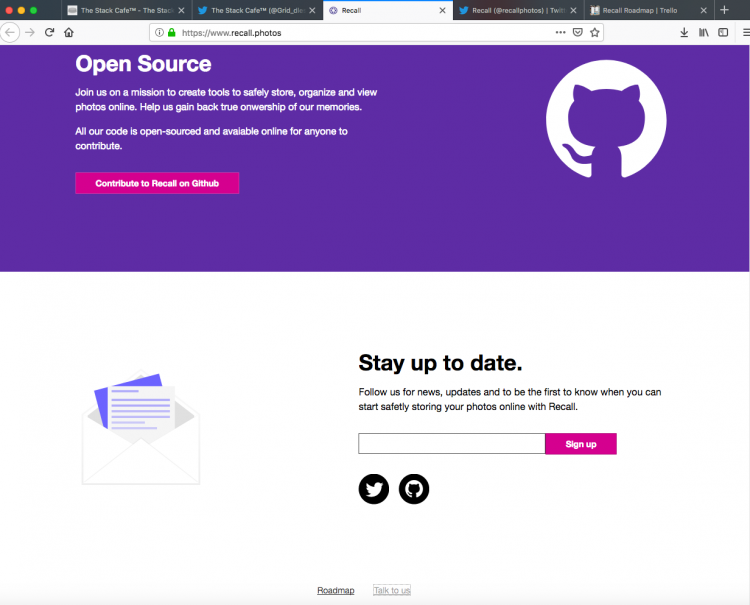Click Contribute to Recall on Github button
Image resolution: width=750 pixels, height=605 pixels.
pyautogui.click(x=157, y=183)
